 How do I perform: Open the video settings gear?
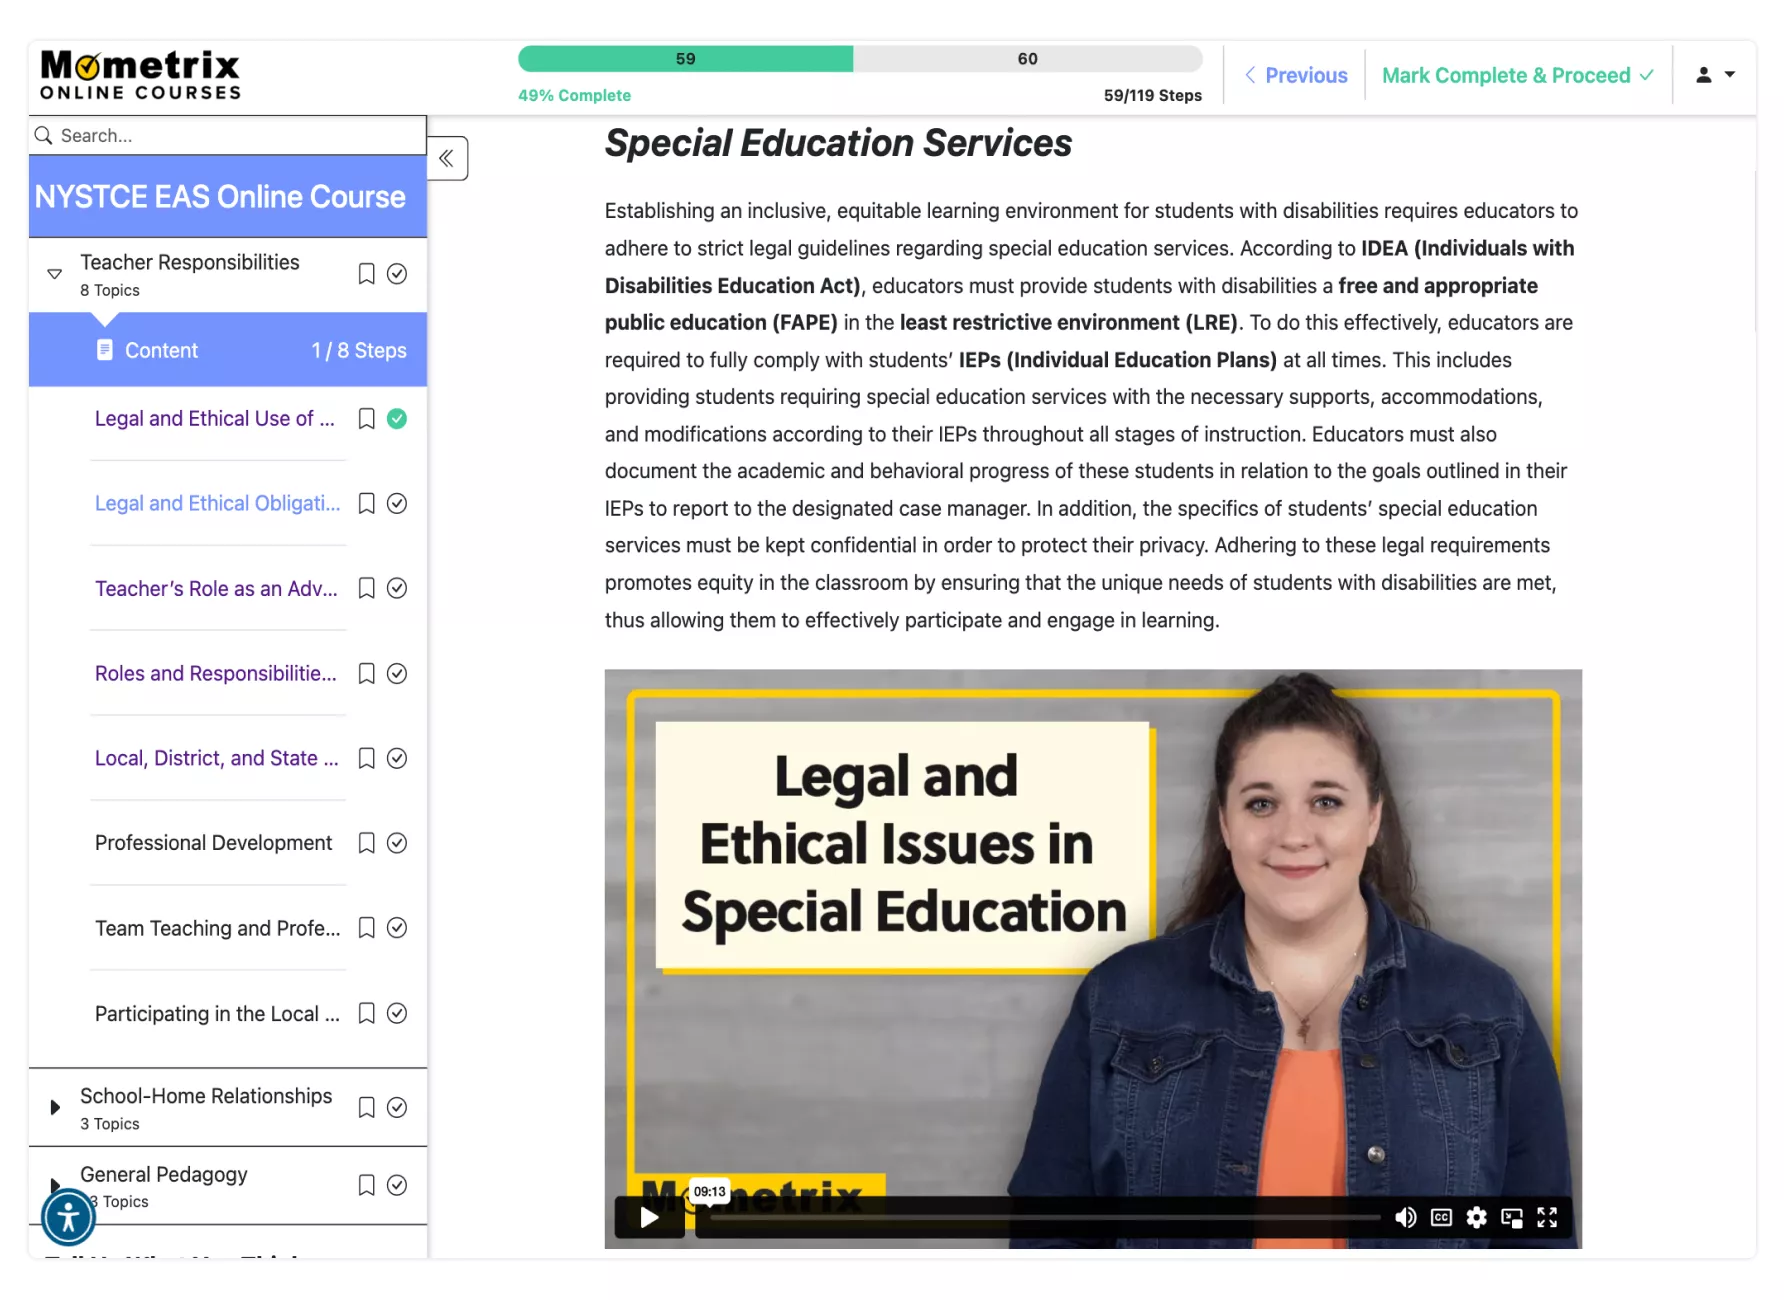pyautogui.click(x=1476, y=1217)
